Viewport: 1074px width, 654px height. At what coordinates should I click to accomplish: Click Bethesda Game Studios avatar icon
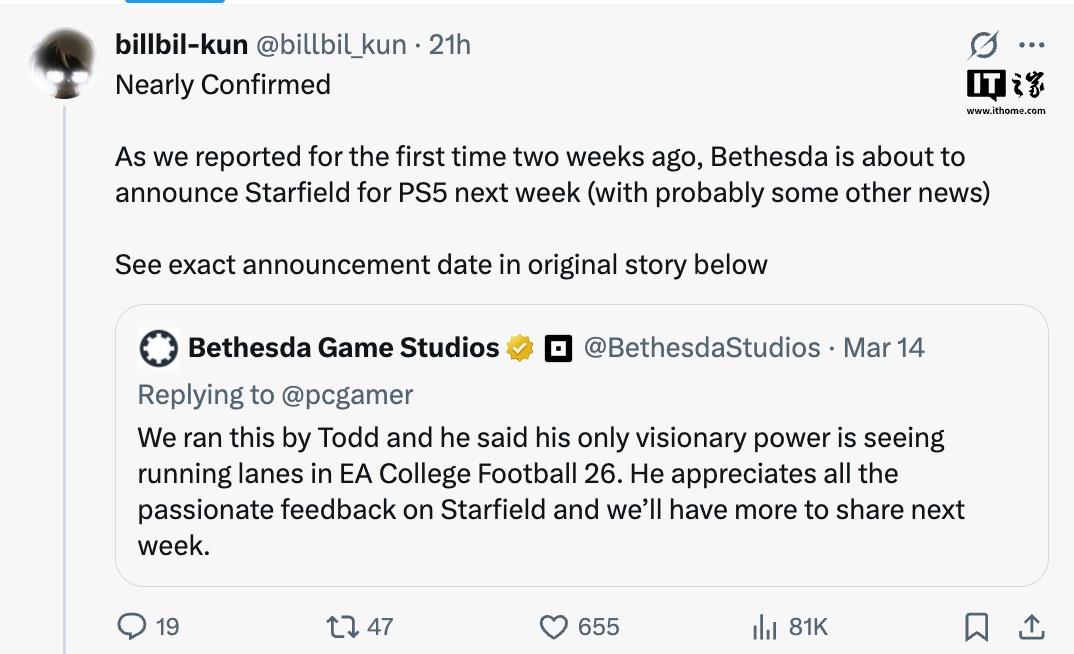coord(159,348)
